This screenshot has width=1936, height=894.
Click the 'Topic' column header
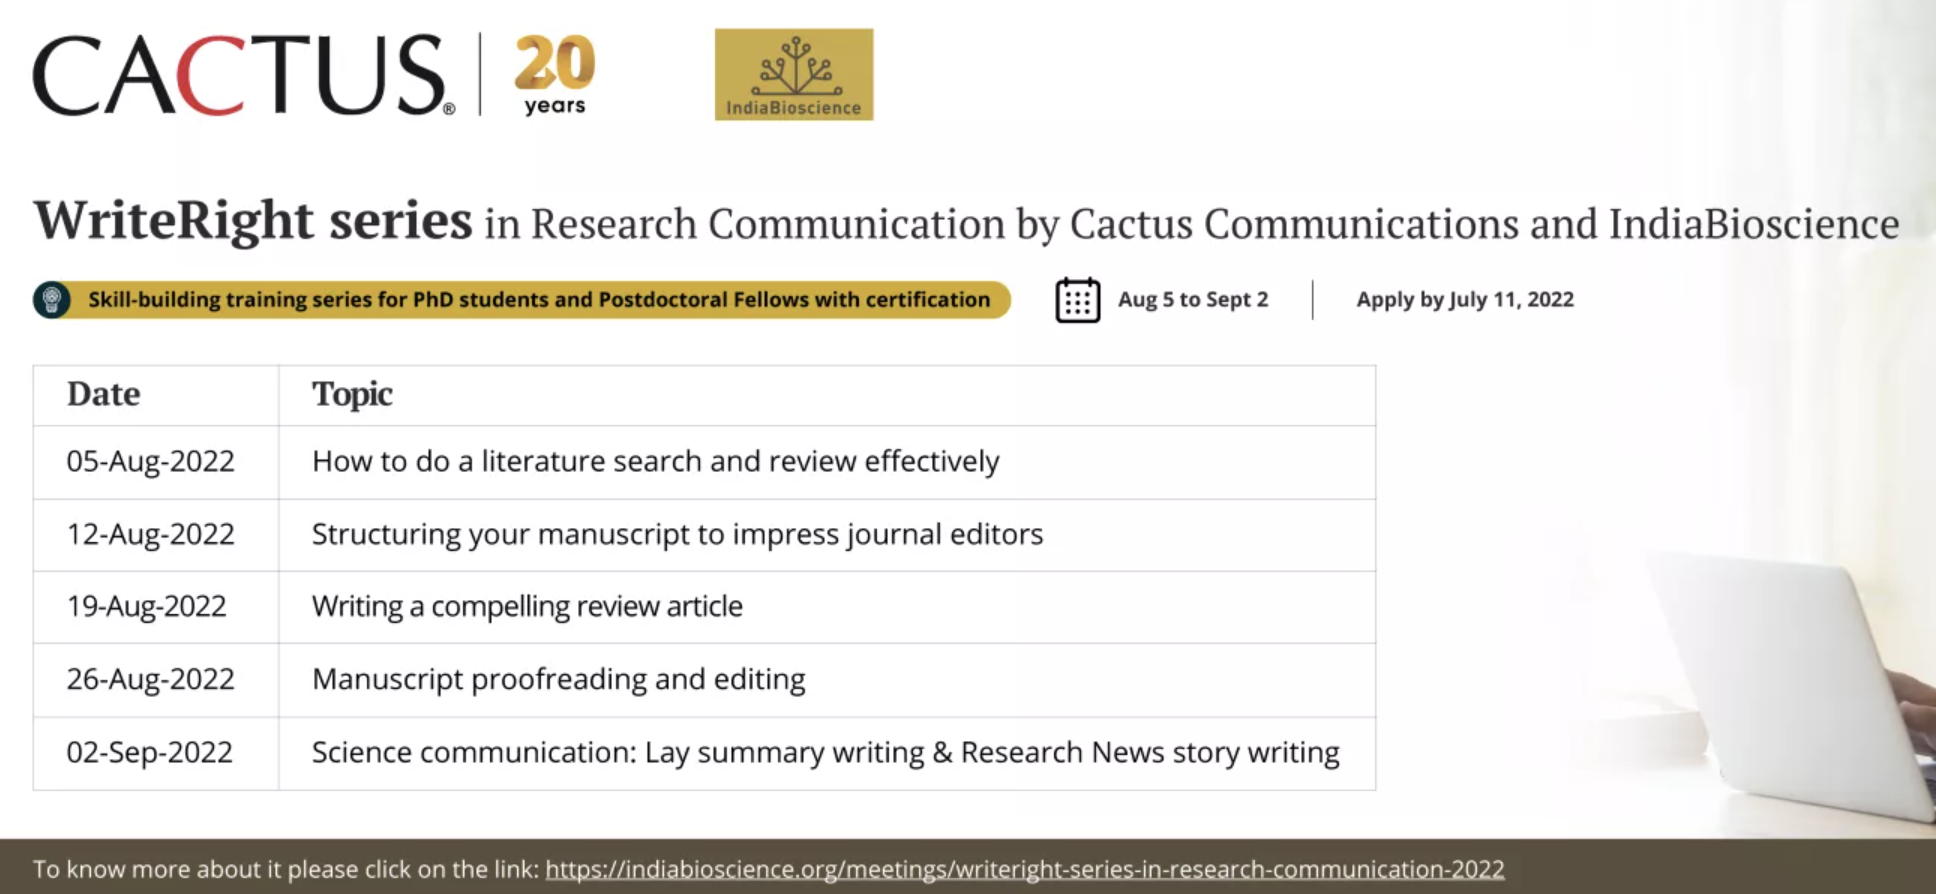[x=352, y=394]
